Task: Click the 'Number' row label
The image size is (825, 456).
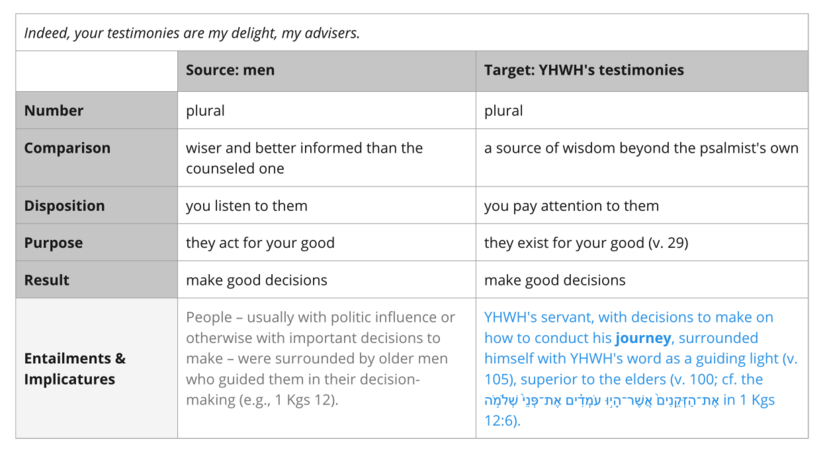Action: tap(54, 110)
